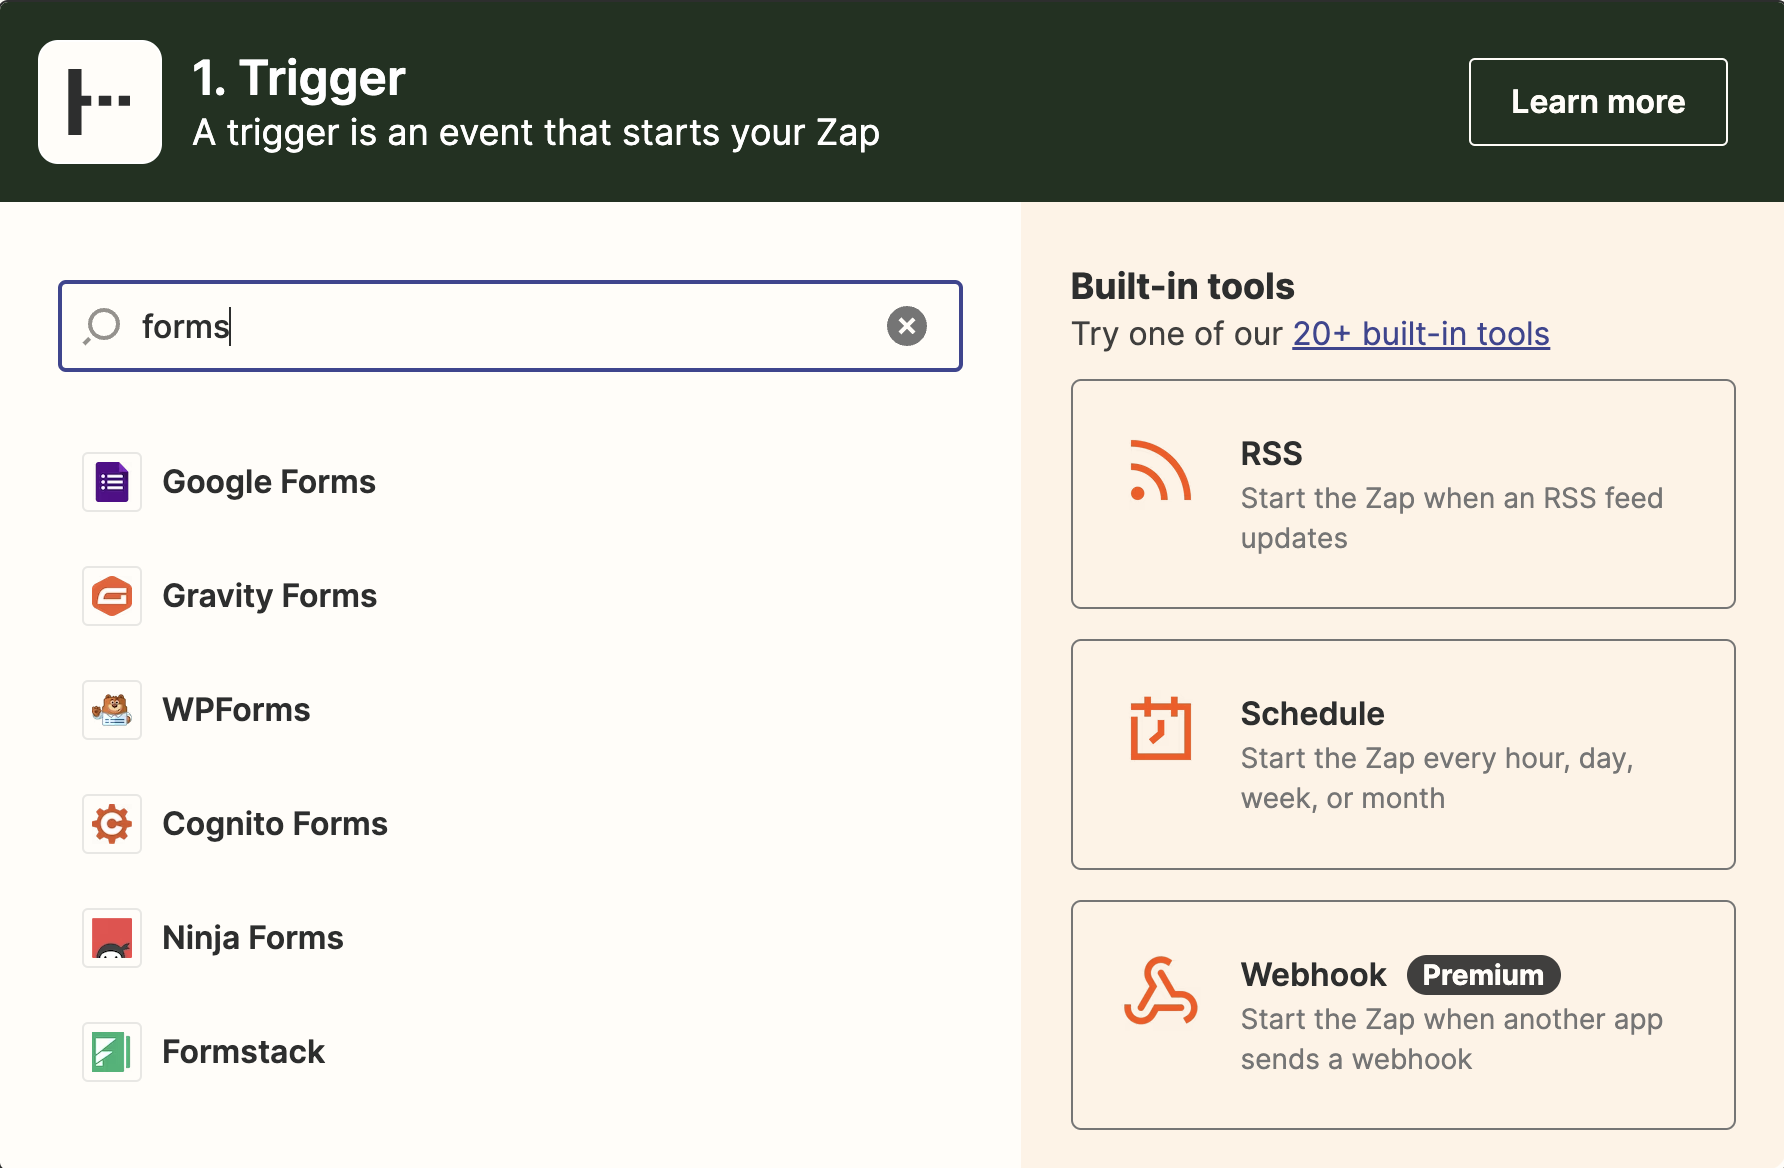Select Google Forms from the results list
This screenshot has height=1168, width=1784.
pyautogui.click(x=268, y=481)
